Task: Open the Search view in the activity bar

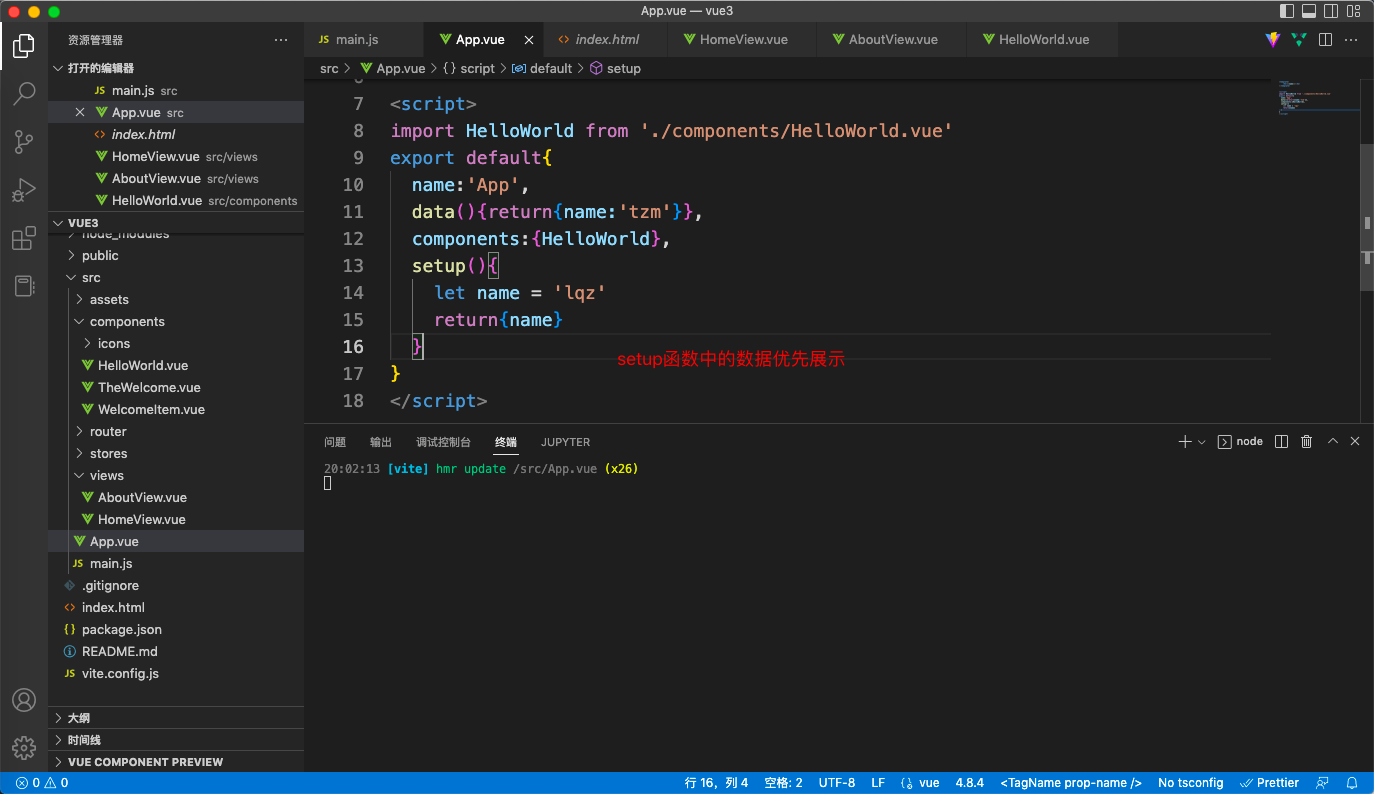Action: point(24,94)
